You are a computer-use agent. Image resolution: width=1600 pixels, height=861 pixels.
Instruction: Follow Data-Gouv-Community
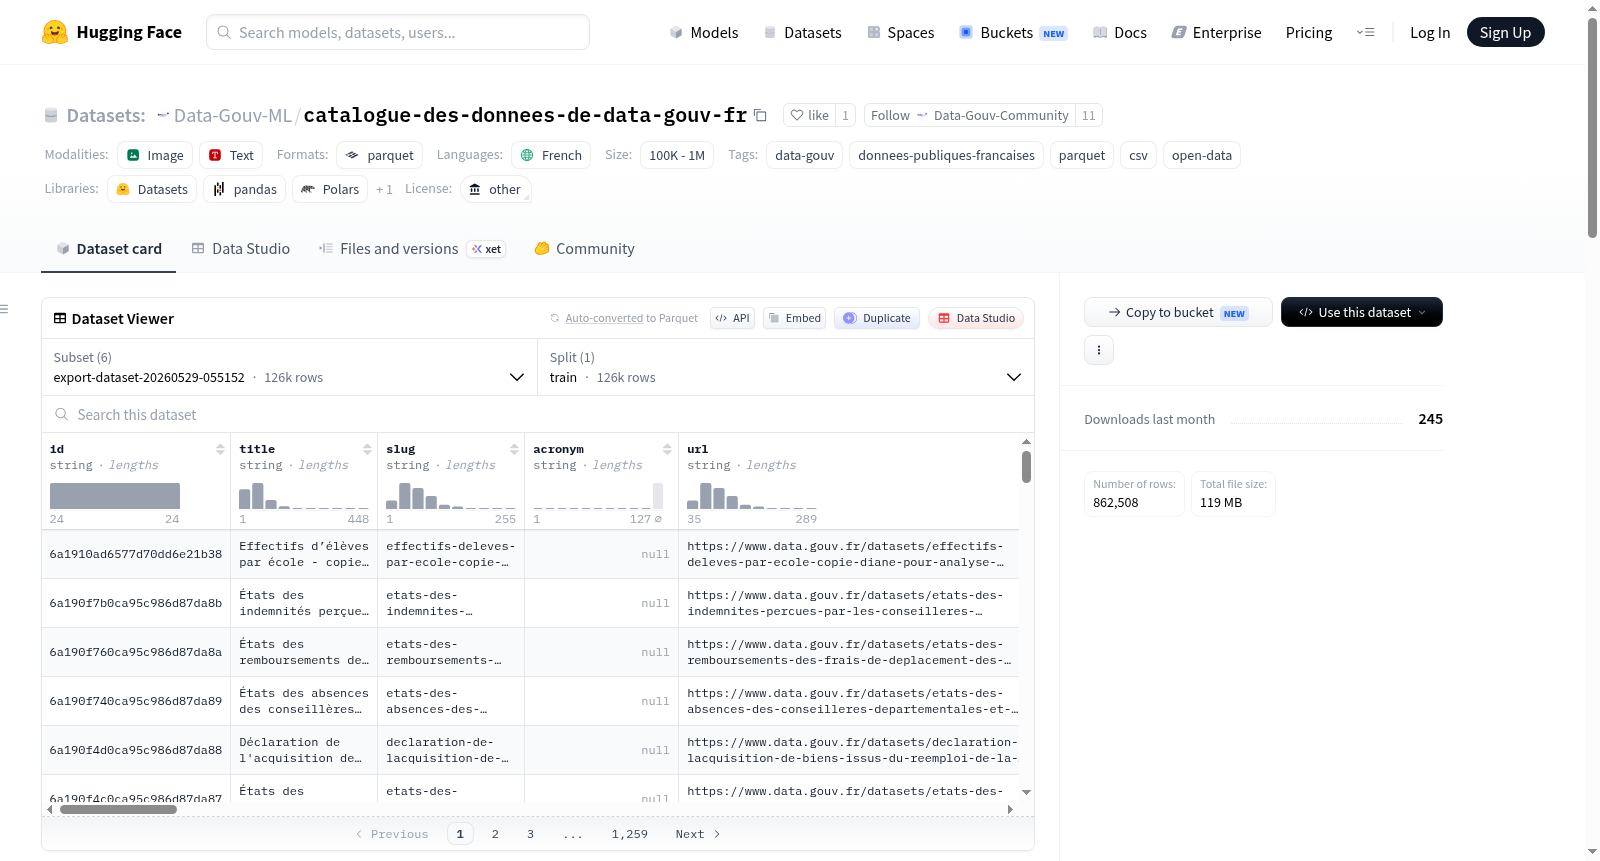click(x=969, y=115)
